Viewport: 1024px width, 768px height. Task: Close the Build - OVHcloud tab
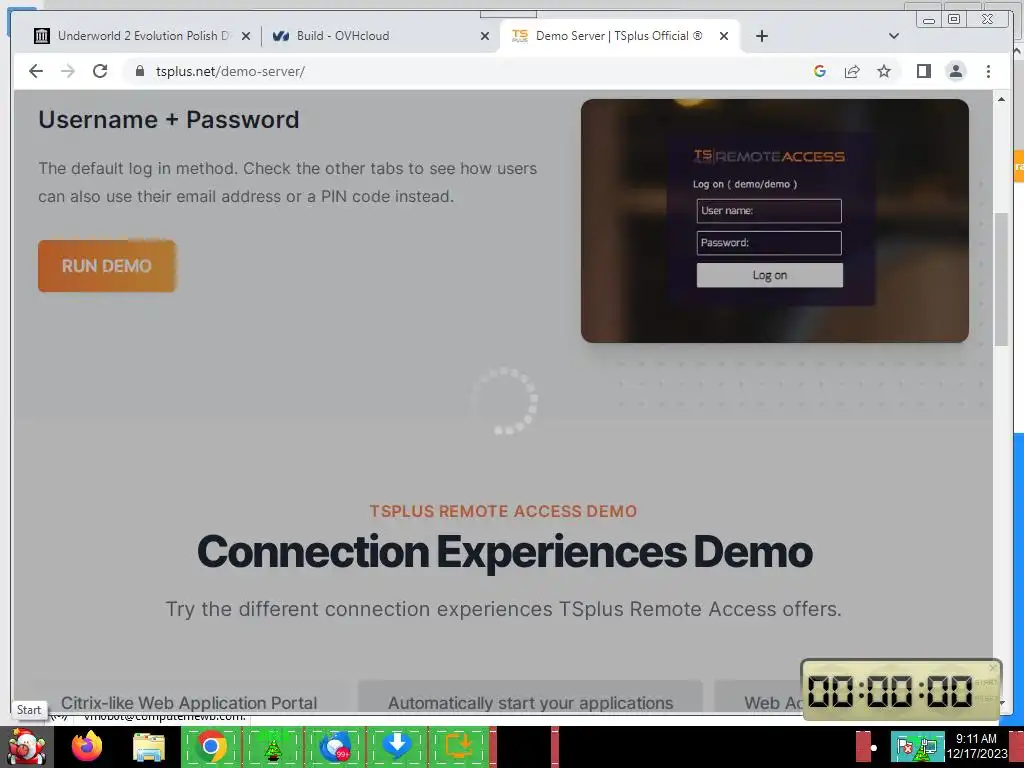[x=485, y=37]
